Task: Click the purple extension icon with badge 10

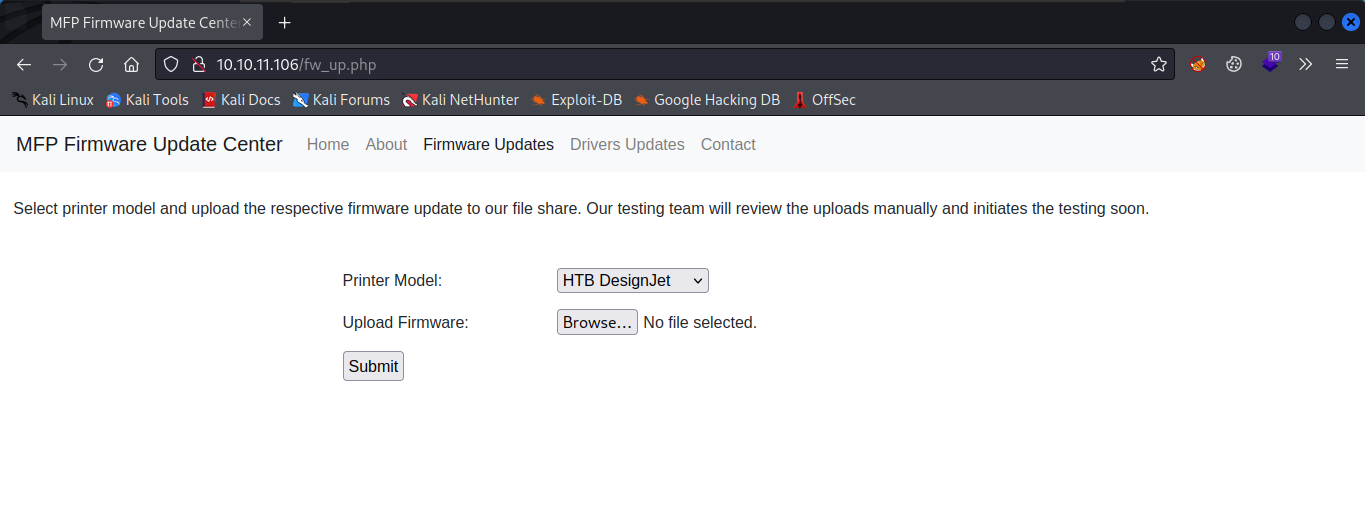Action: (x=1270, y=63)
